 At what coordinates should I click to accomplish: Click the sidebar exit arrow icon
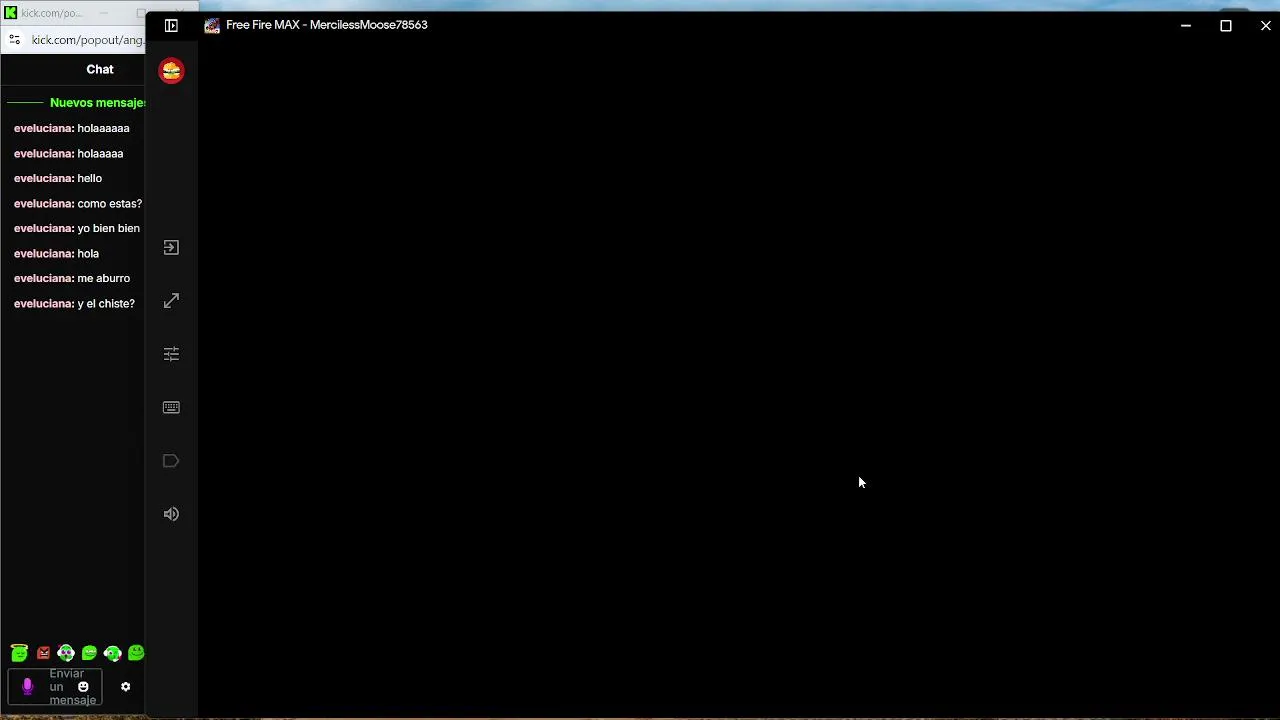[x=171, y=247]
